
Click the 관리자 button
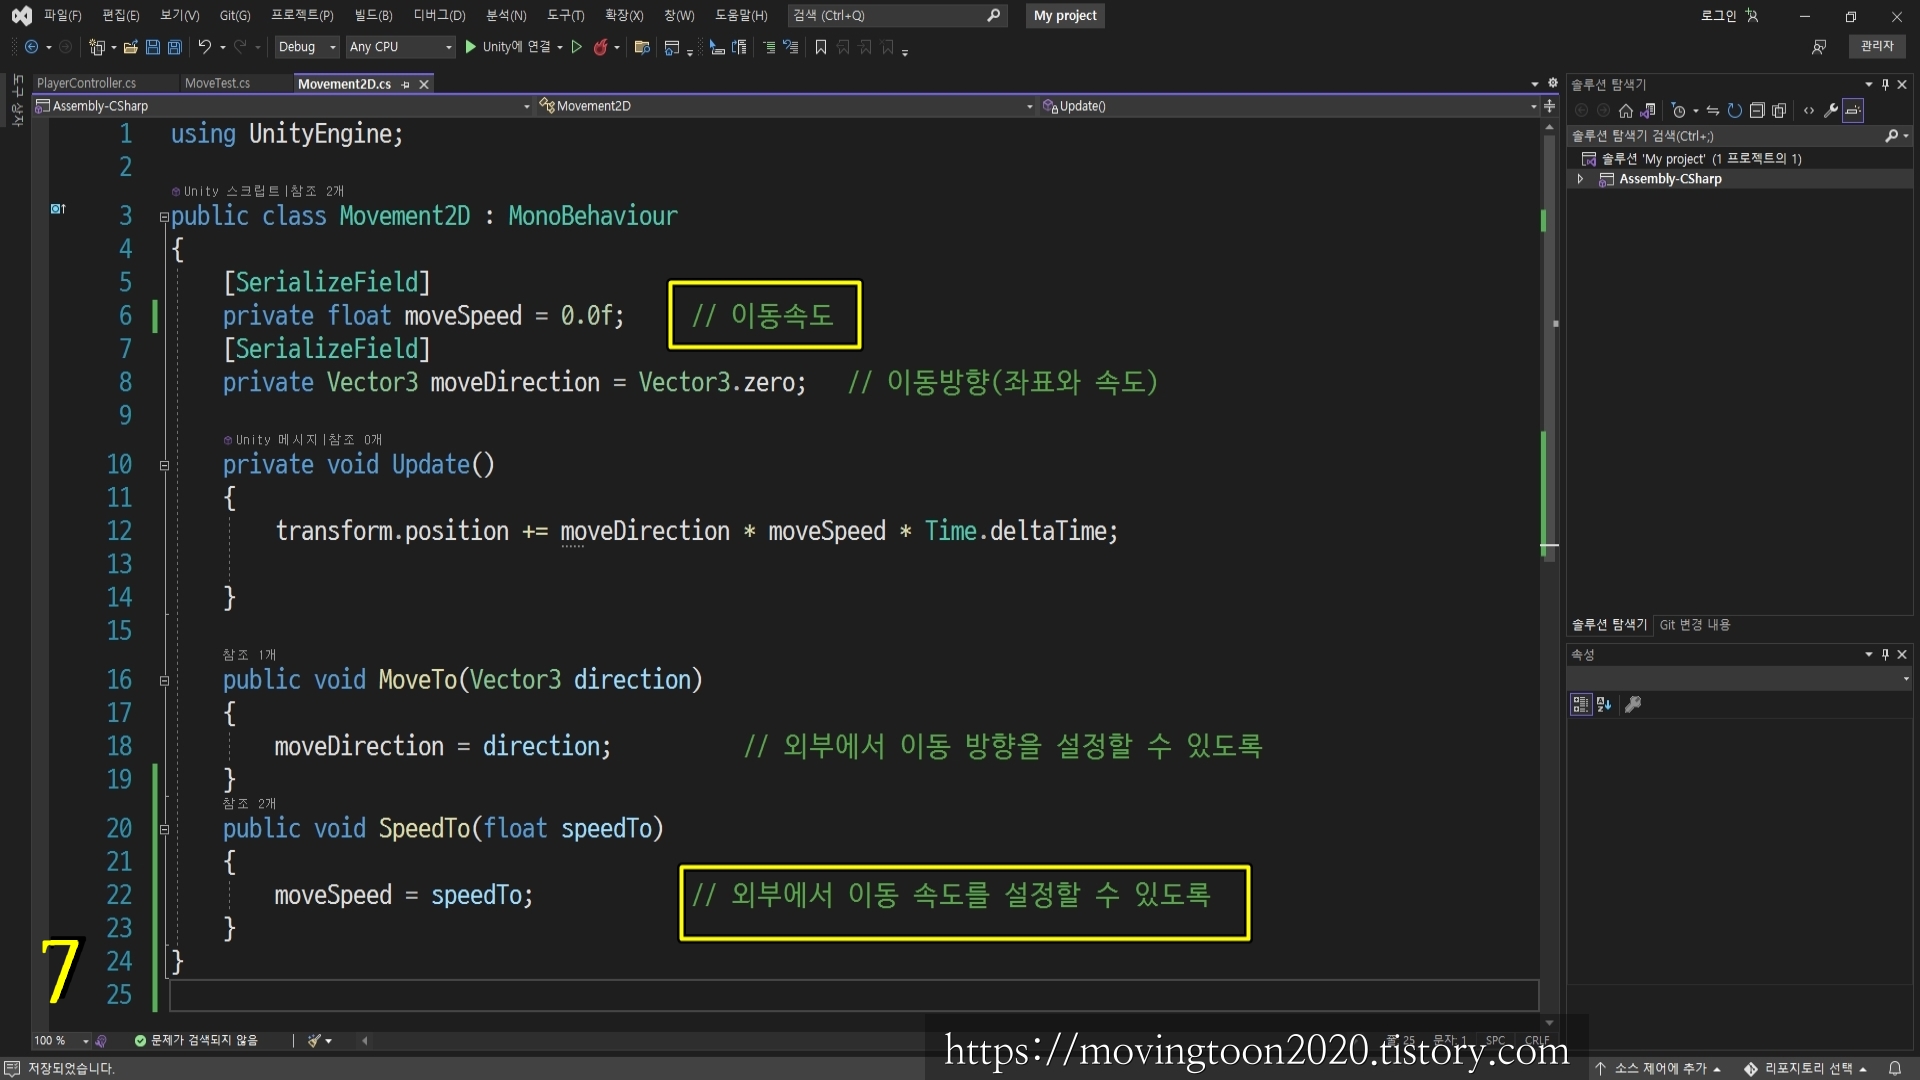click(1877, 46)
